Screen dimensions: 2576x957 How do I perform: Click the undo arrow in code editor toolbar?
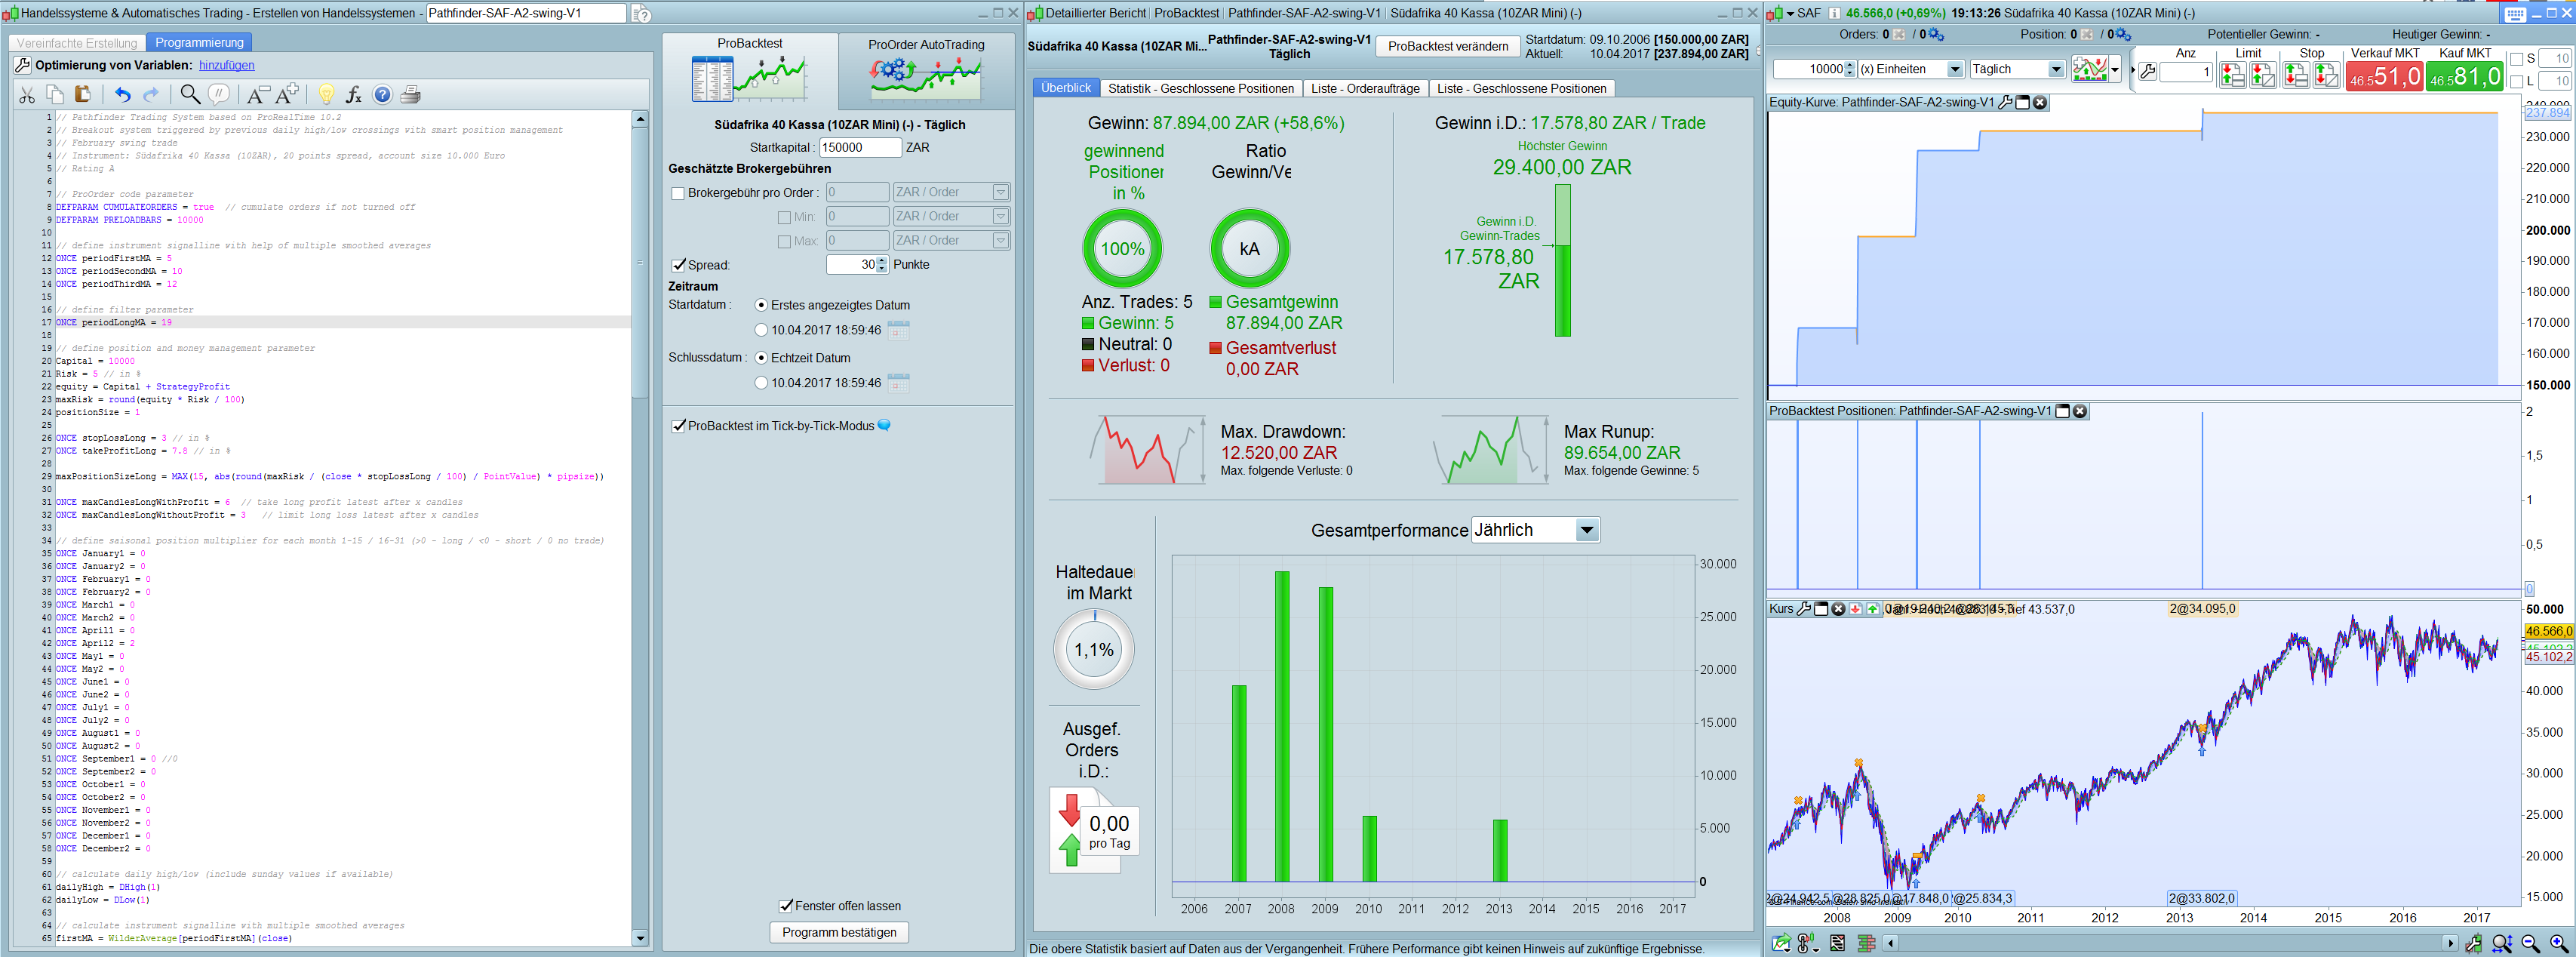pyautogui.click(x=122, y=95)
